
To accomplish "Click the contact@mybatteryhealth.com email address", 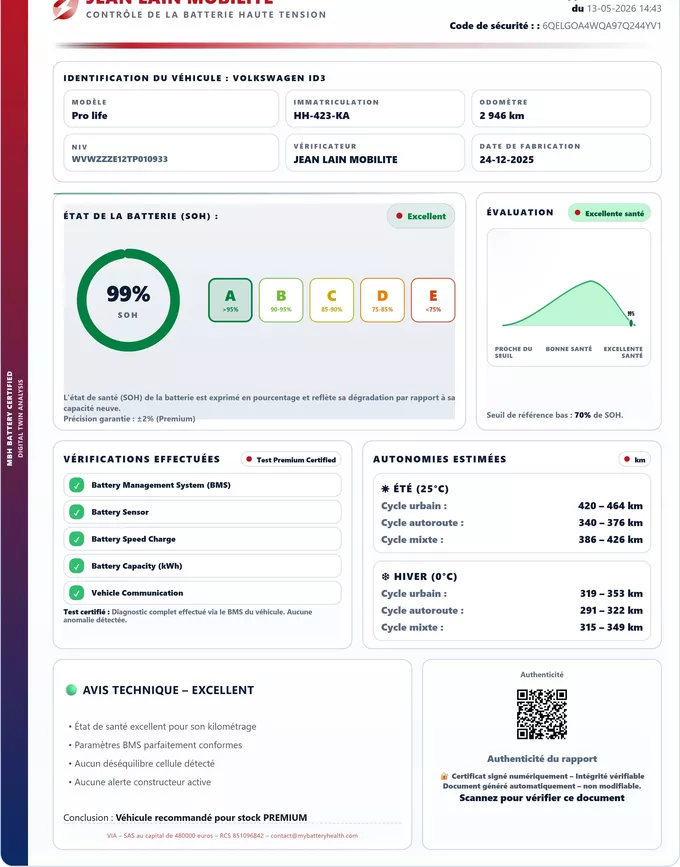I will coord(314,835).
